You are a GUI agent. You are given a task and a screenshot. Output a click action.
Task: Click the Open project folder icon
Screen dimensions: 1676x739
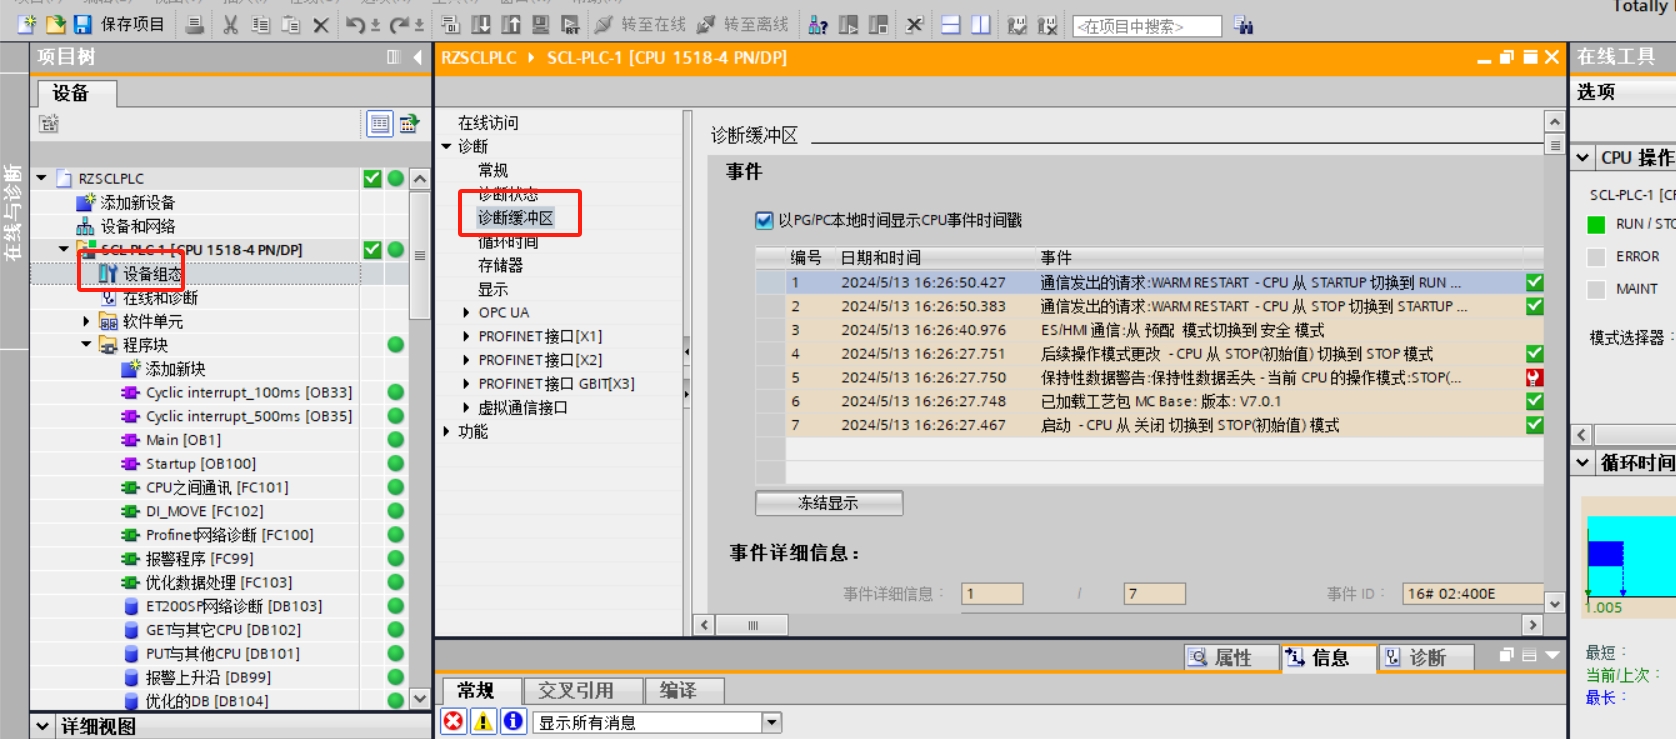click(x=56, y=24)
